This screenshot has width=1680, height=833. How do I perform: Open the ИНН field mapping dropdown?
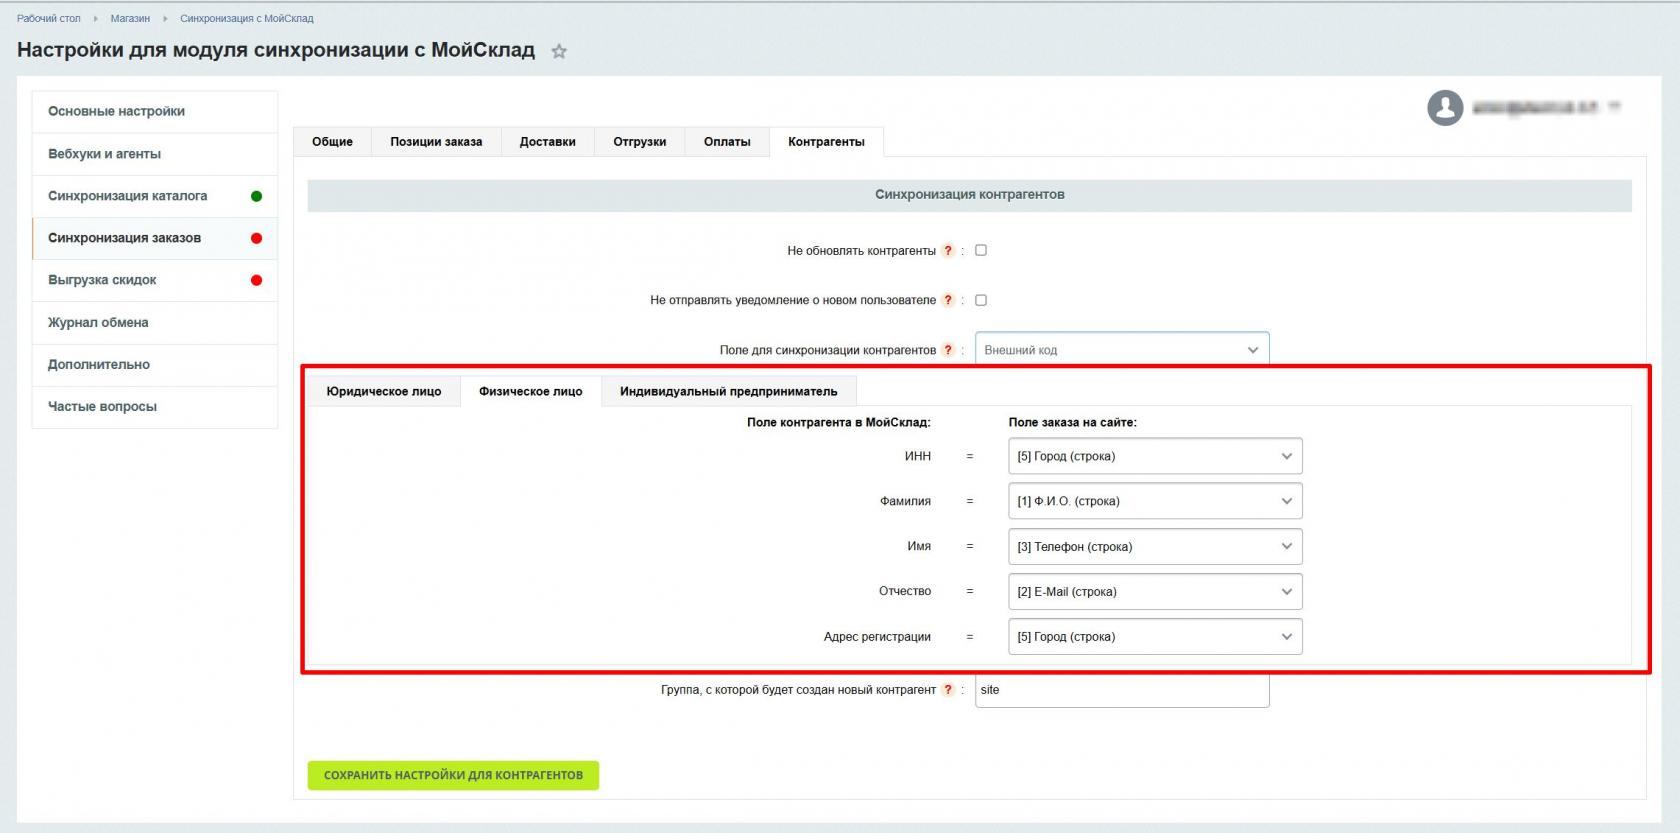point(1155,456)
